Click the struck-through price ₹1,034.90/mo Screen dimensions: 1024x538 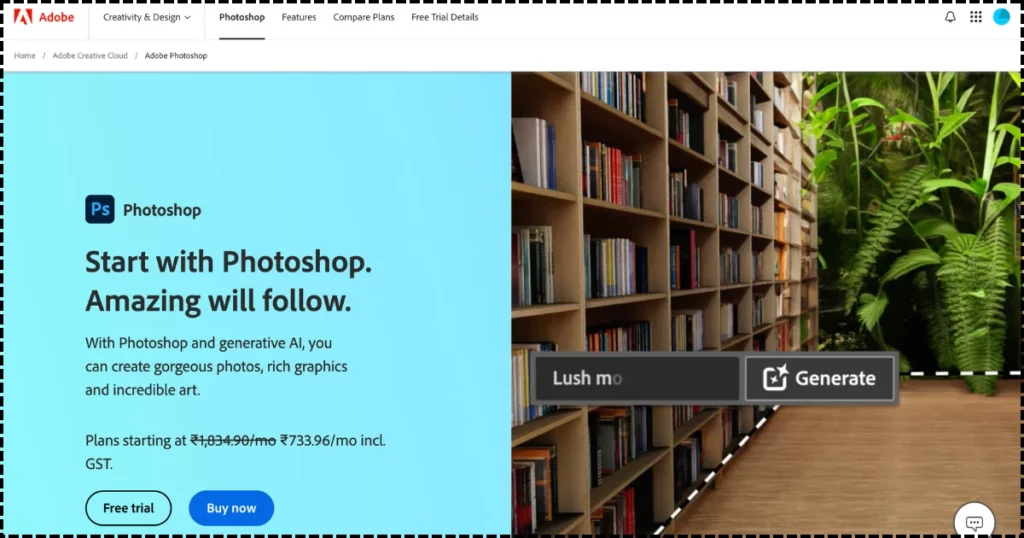[x=233, y=440]
